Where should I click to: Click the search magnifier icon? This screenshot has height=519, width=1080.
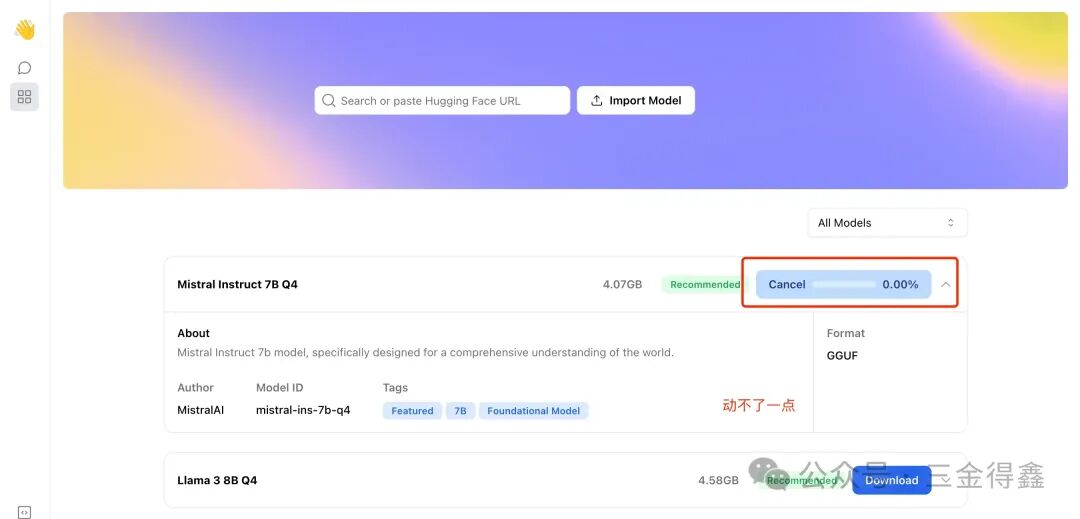pos(329,100)
